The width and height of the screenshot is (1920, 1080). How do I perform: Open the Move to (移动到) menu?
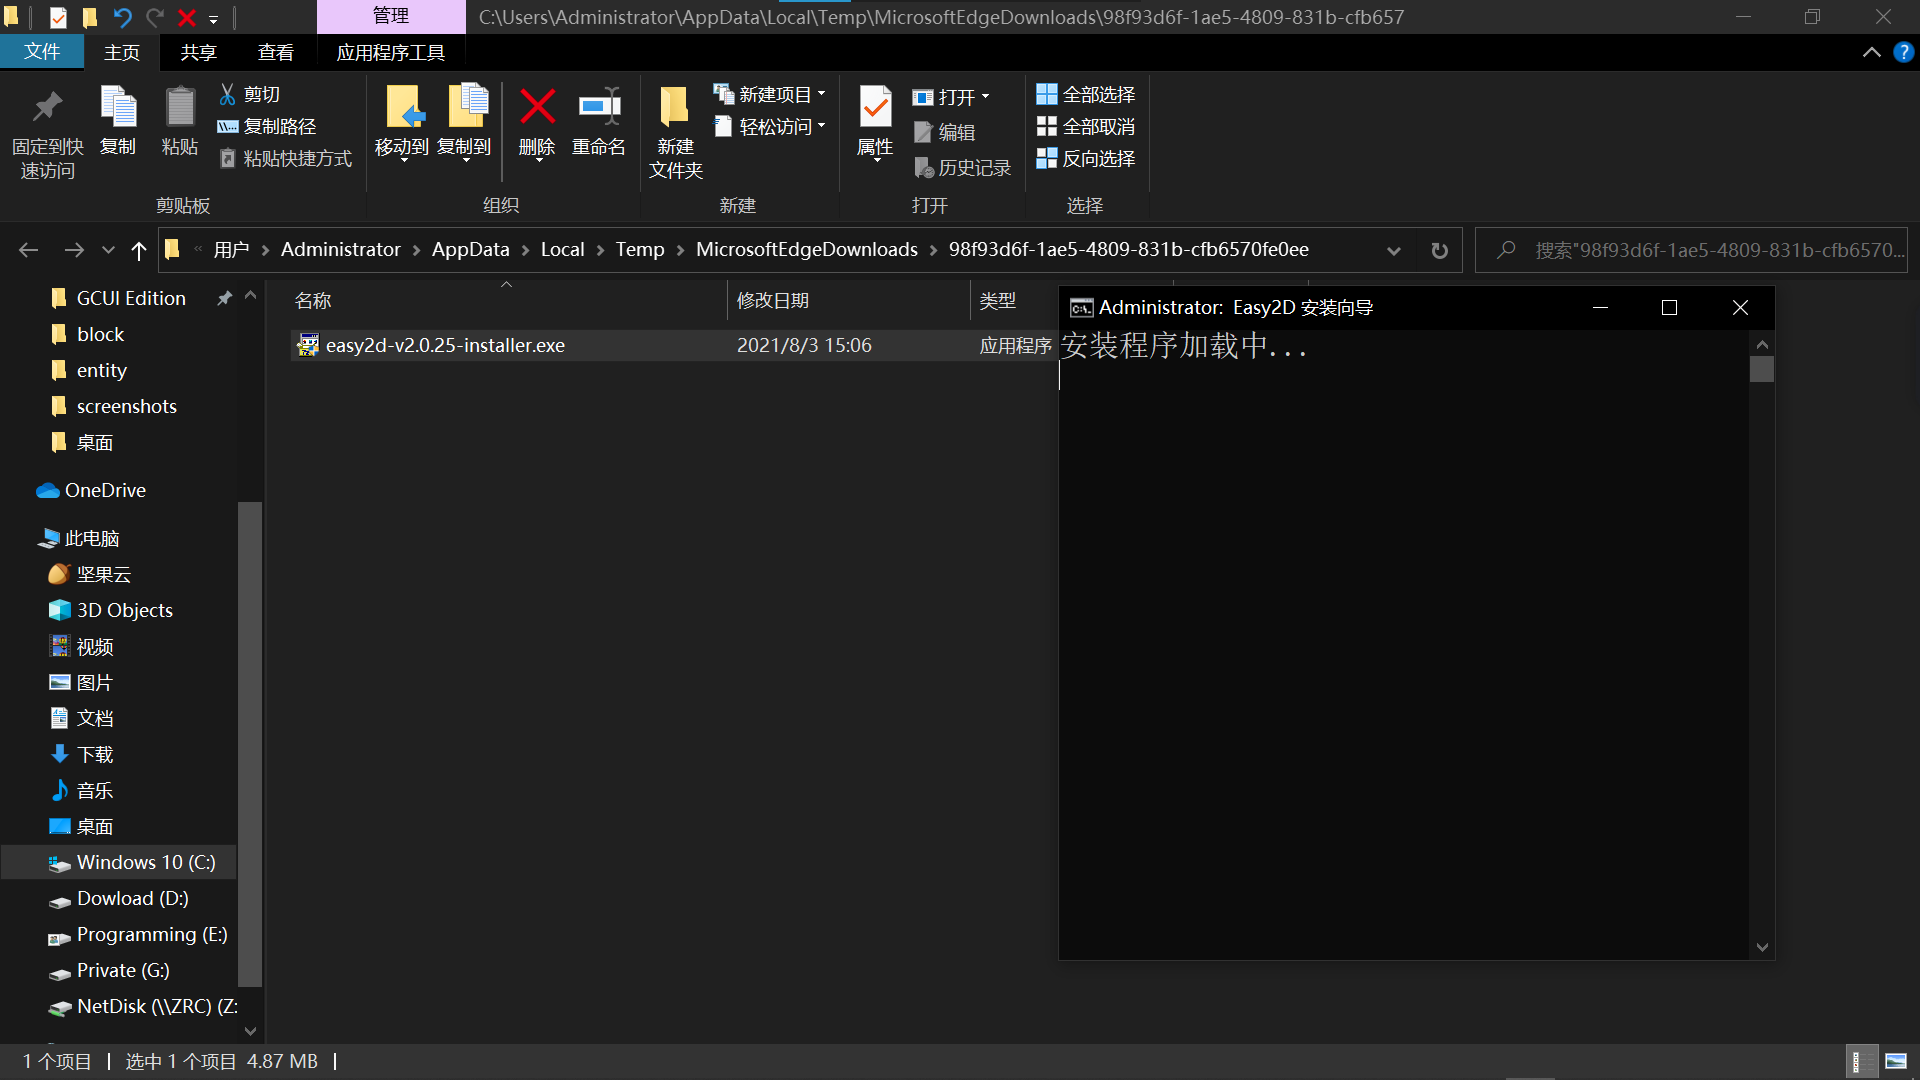pyautogui.click(x=402, y=122)
